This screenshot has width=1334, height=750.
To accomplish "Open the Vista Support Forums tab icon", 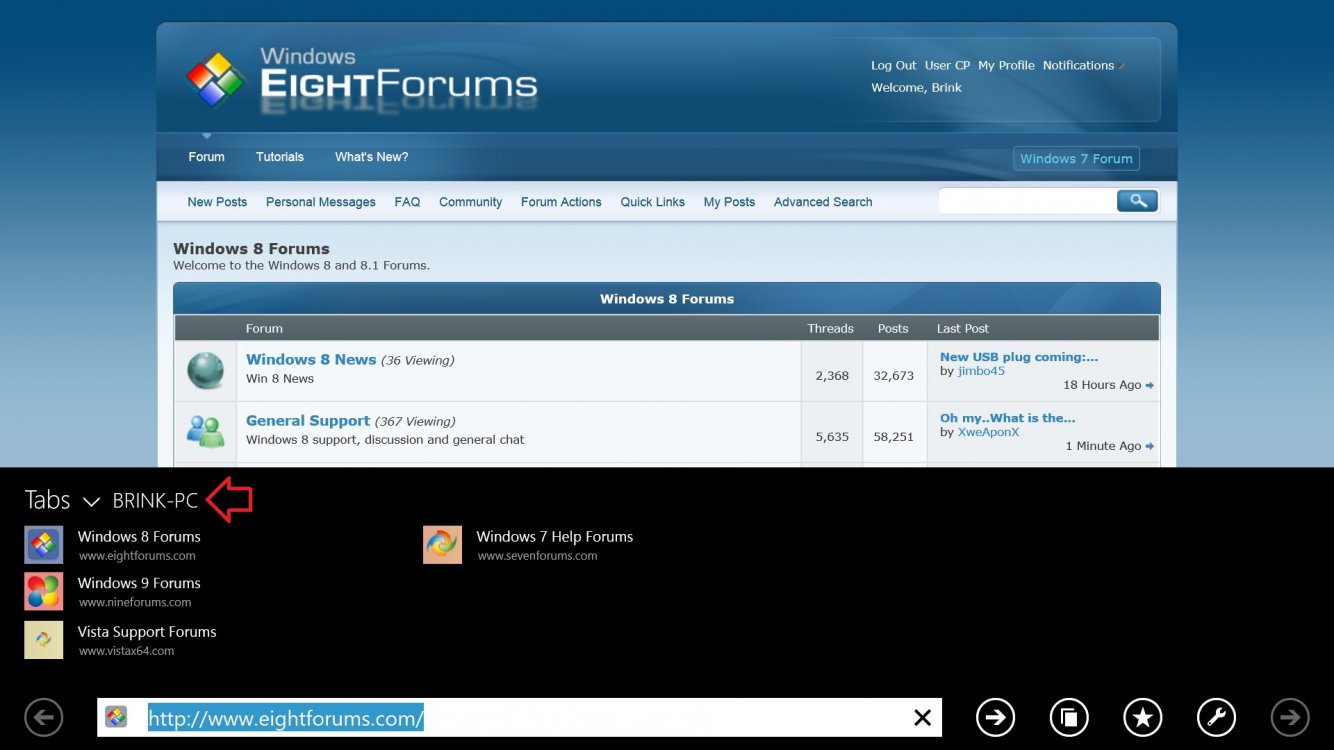I will 44,640.
